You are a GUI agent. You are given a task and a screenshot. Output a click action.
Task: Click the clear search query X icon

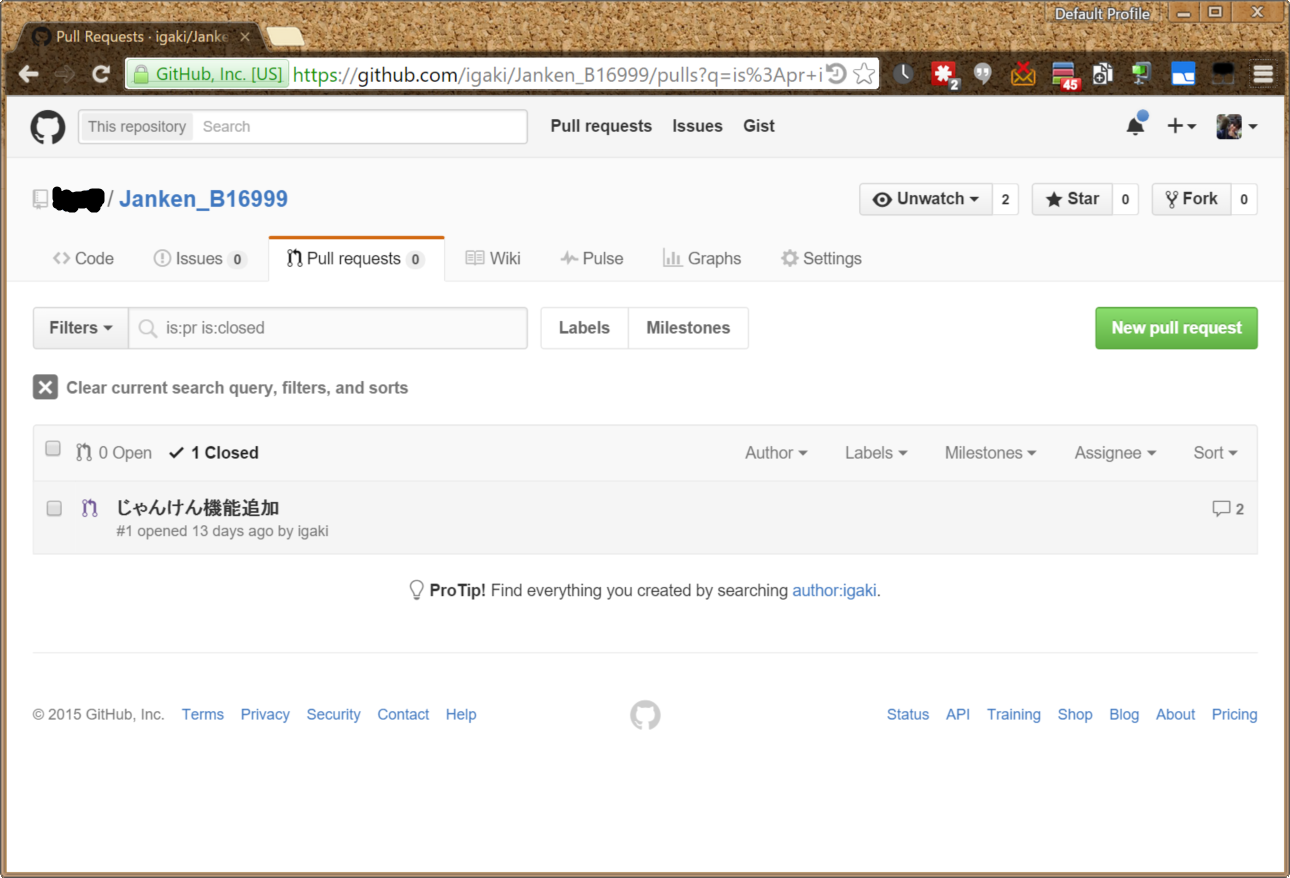click(45, 388)
